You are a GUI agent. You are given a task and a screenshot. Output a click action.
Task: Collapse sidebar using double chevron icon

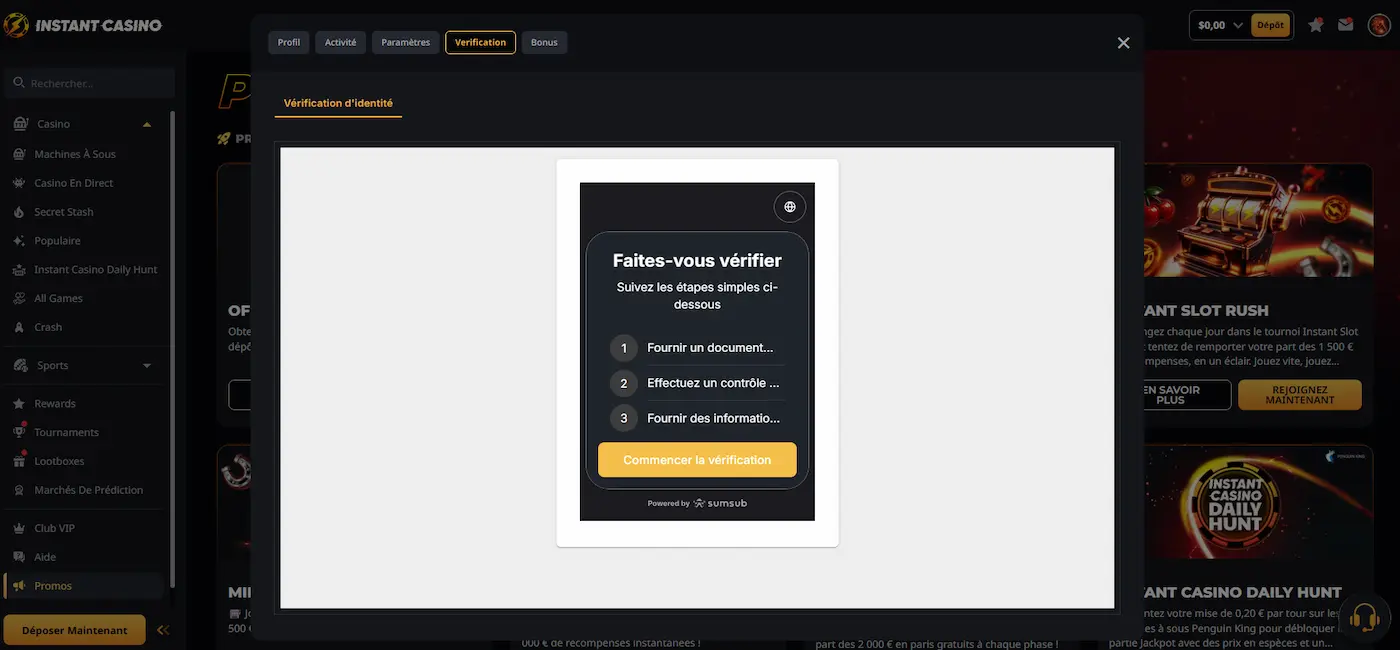tap(163, 630)
